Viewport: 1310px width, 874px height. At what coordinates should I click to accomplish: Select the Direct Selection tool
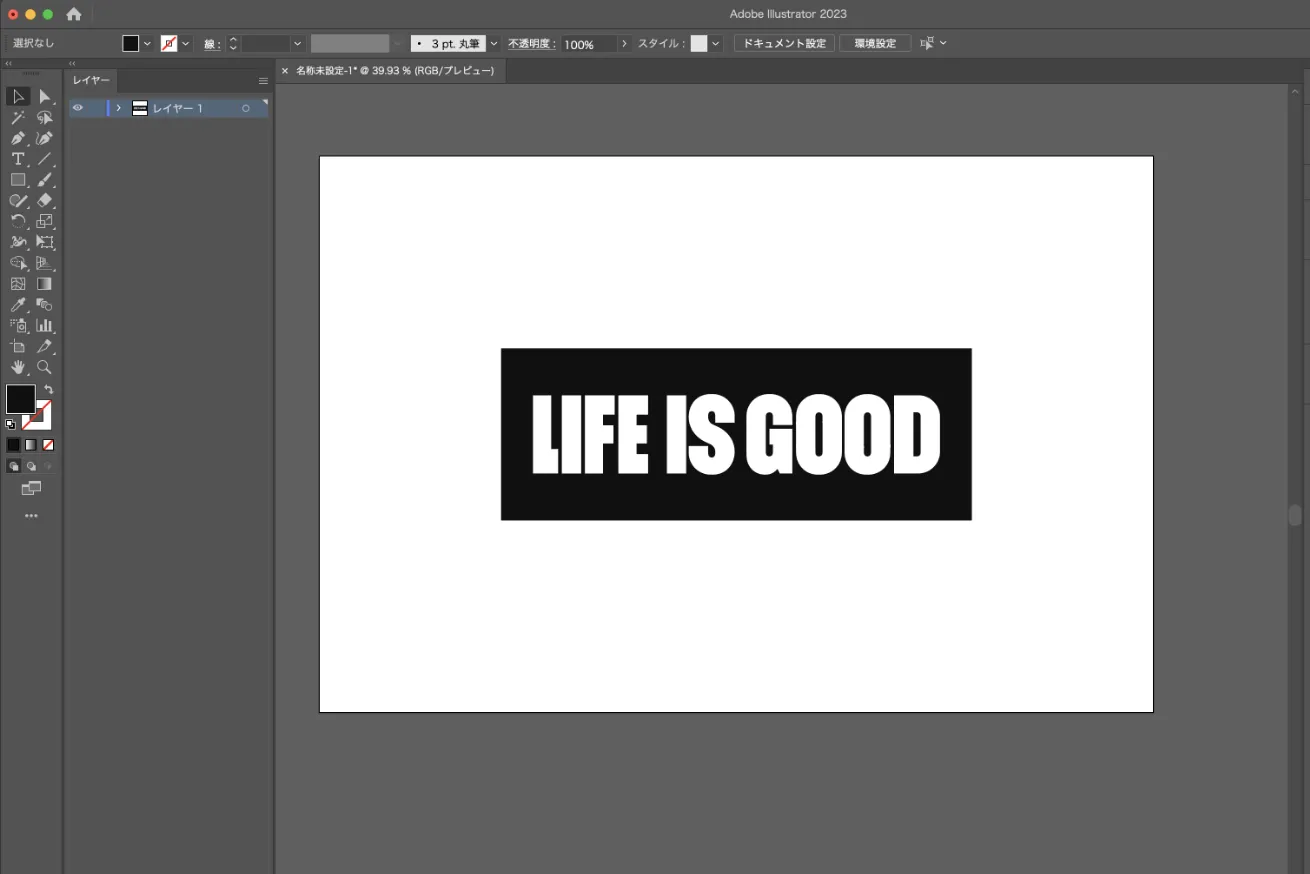44,97
